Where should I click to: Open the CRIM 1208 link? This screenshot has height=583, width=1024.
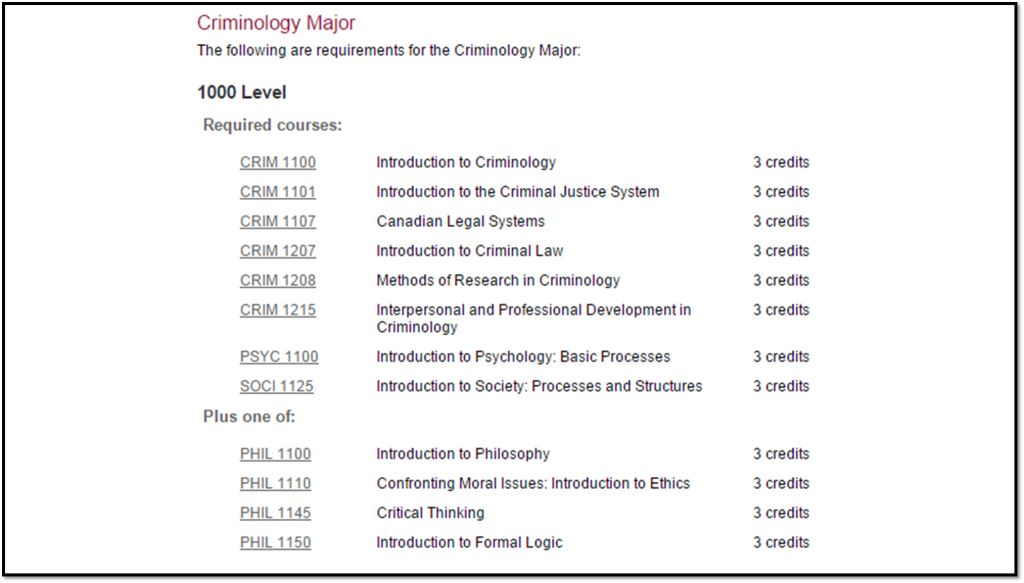[277, 281]
